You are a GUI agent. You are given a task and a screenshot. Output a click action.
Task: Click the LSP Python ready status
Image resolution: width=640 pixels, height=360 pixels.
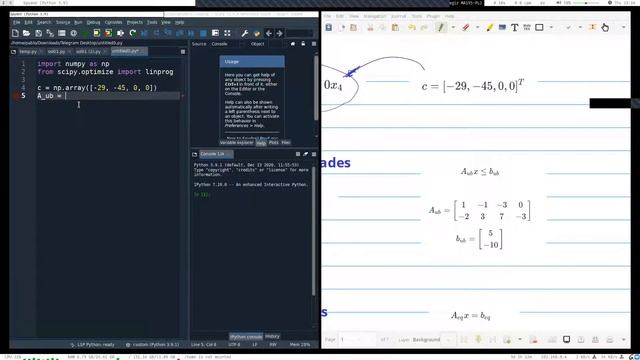(x=93, y=345)
